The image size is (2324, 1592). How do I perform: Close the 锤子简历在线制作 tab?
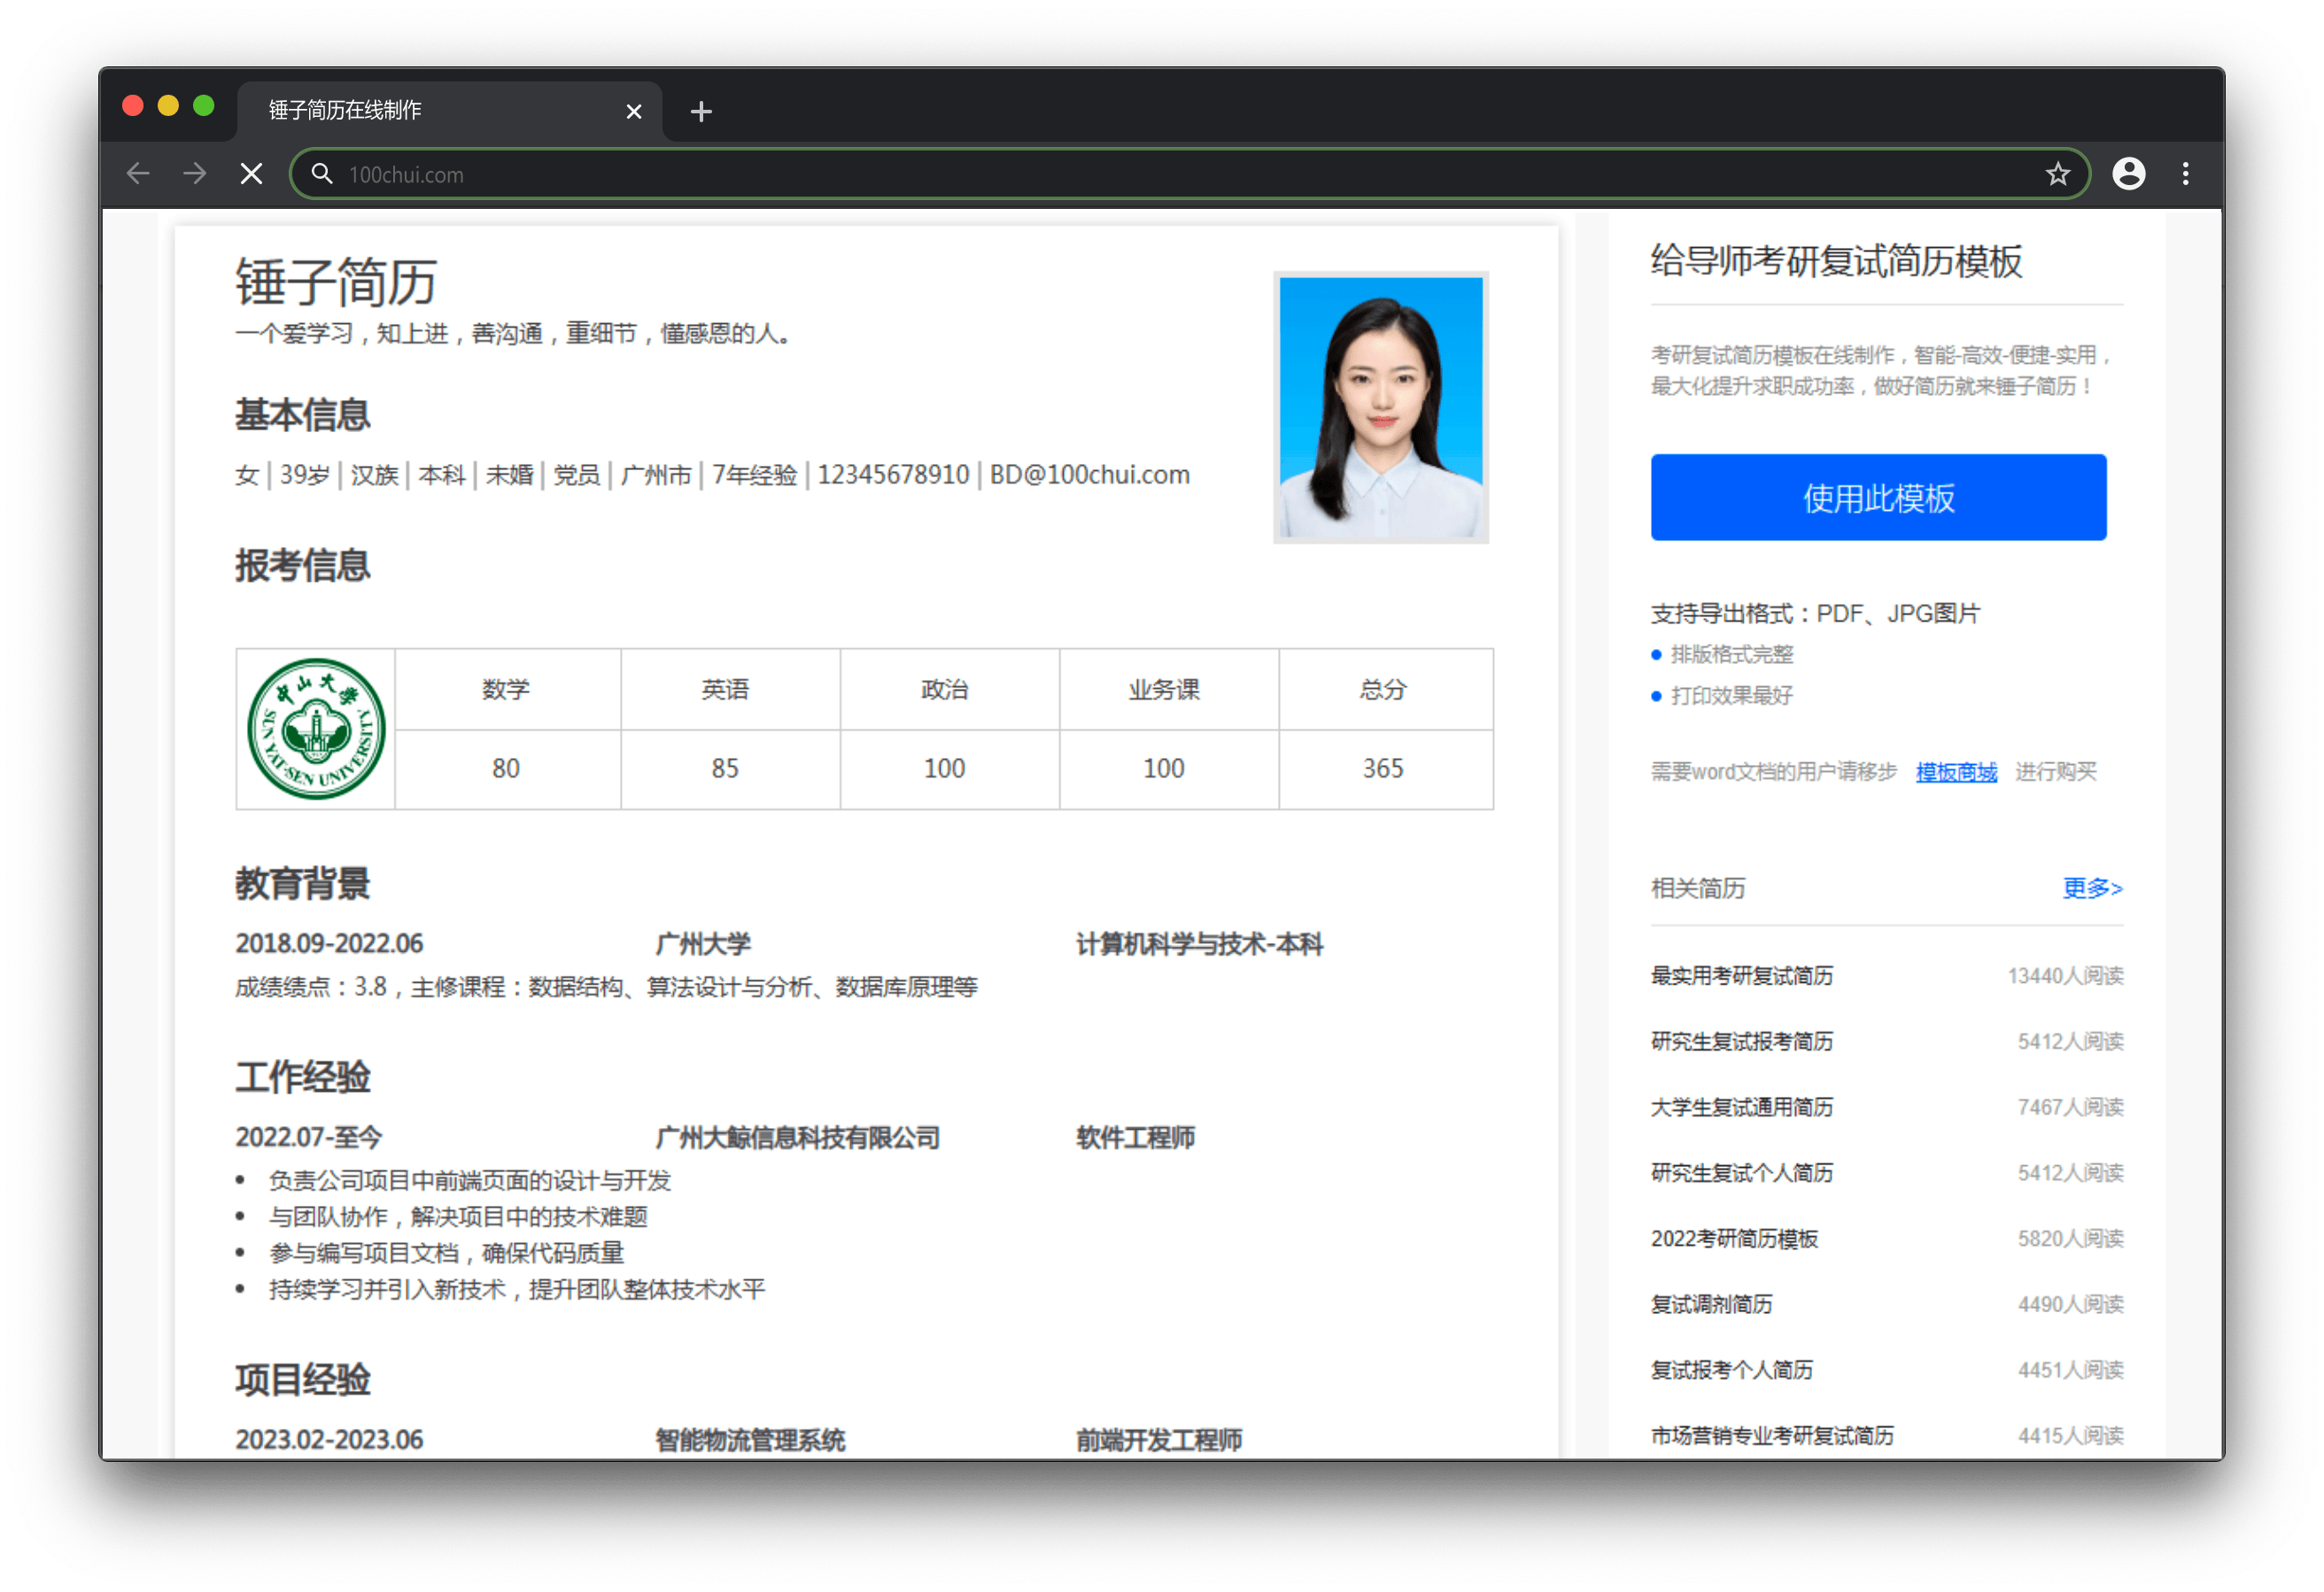pos(633,111)
